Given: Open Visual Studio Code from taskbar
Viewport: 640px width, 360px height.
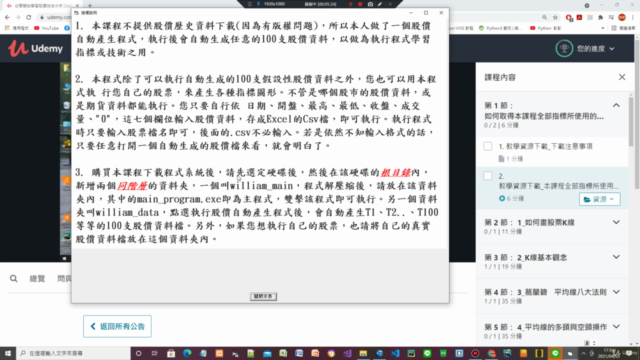Looking at the screenshot, I should [x=395, y=353].
